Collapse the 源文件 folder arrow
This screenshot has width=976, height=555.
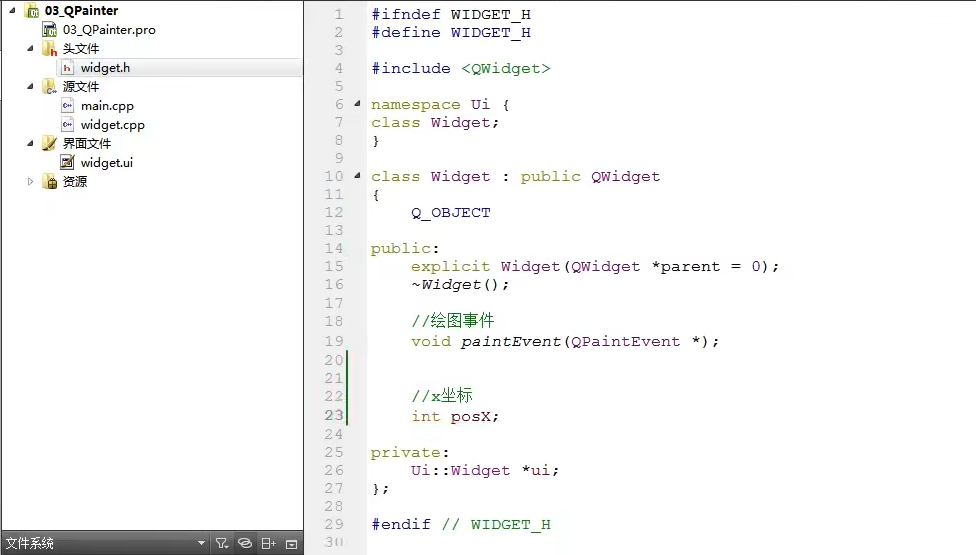(30, 86)
